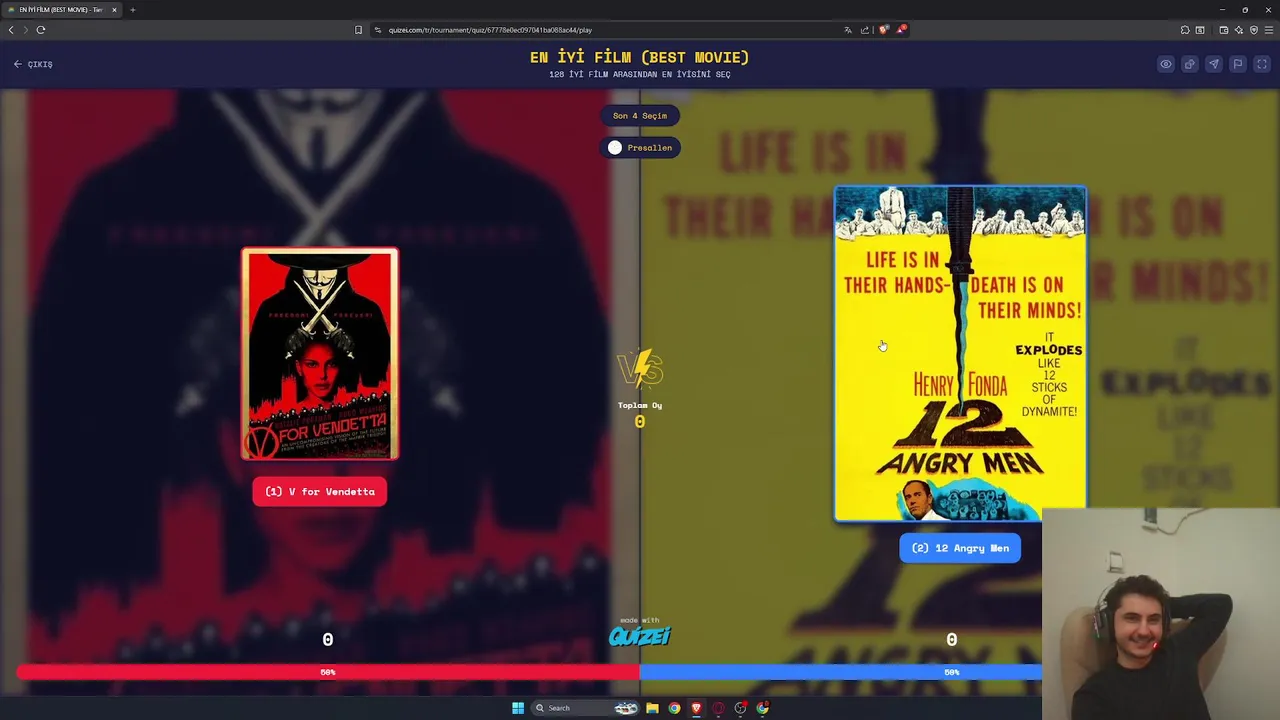1280x720 pixels.
Task: Click the VPN shield icon in the toolbar
Action: point(1254,30)
